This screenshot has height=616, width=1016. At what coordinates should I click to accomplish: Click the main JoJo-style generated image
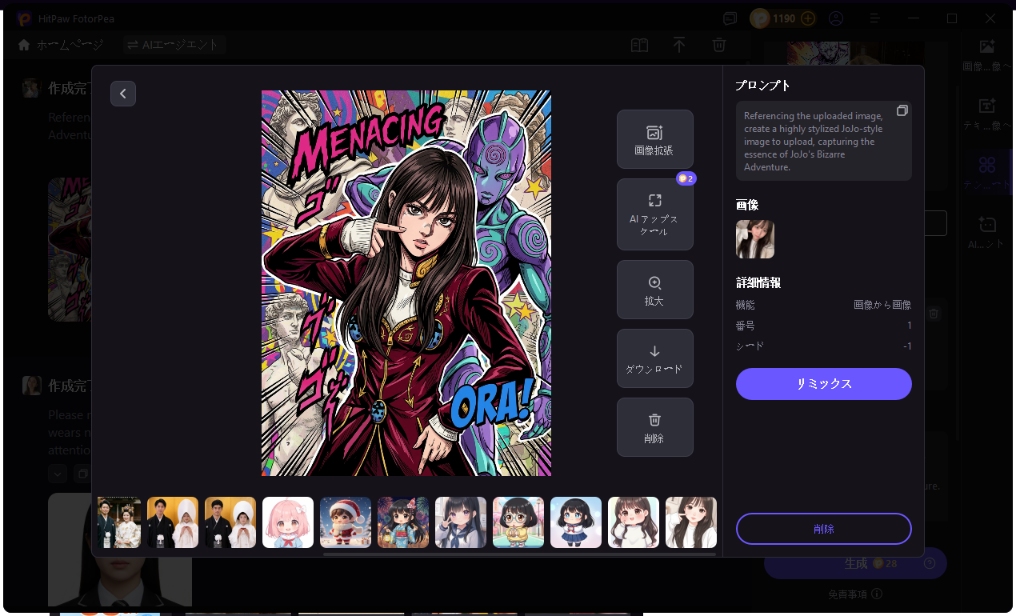[x=406, y=283]
